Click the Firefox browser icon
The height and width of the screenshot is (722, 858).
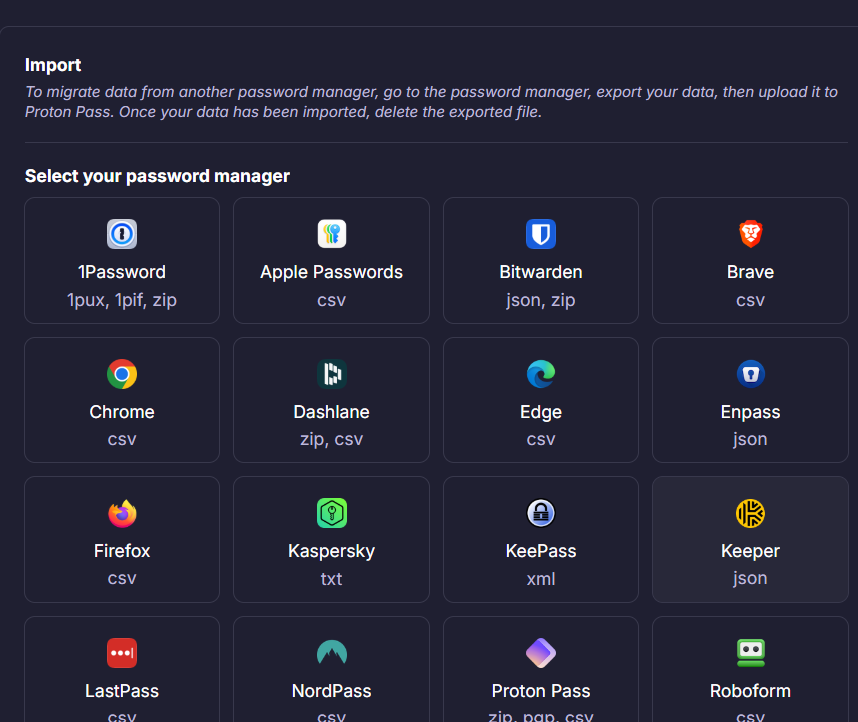(122, 513)
